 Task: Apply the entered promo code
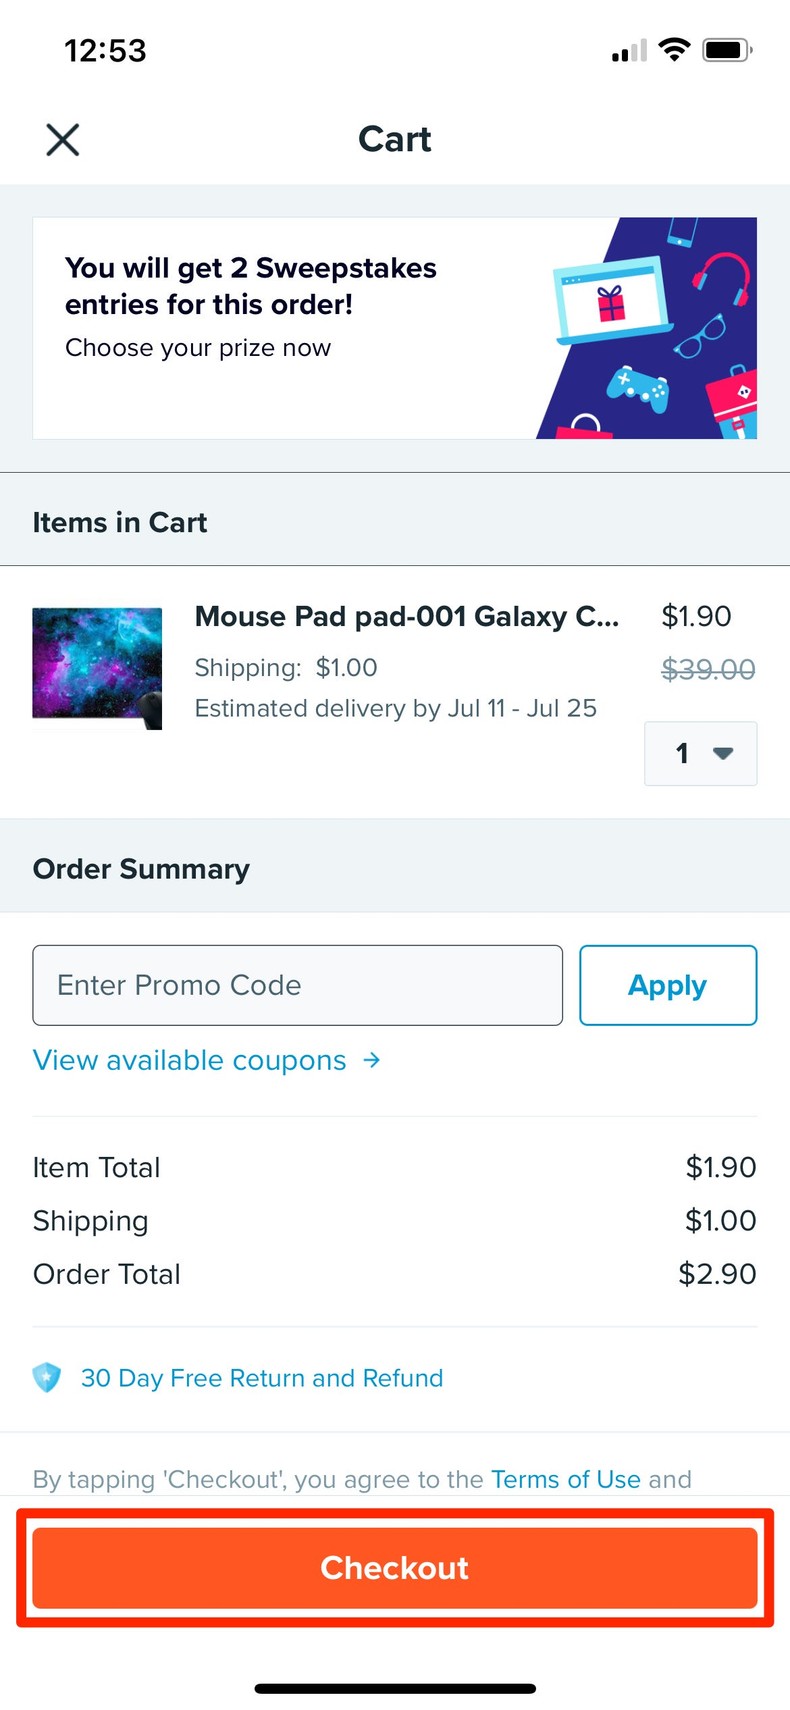[667, 985]
